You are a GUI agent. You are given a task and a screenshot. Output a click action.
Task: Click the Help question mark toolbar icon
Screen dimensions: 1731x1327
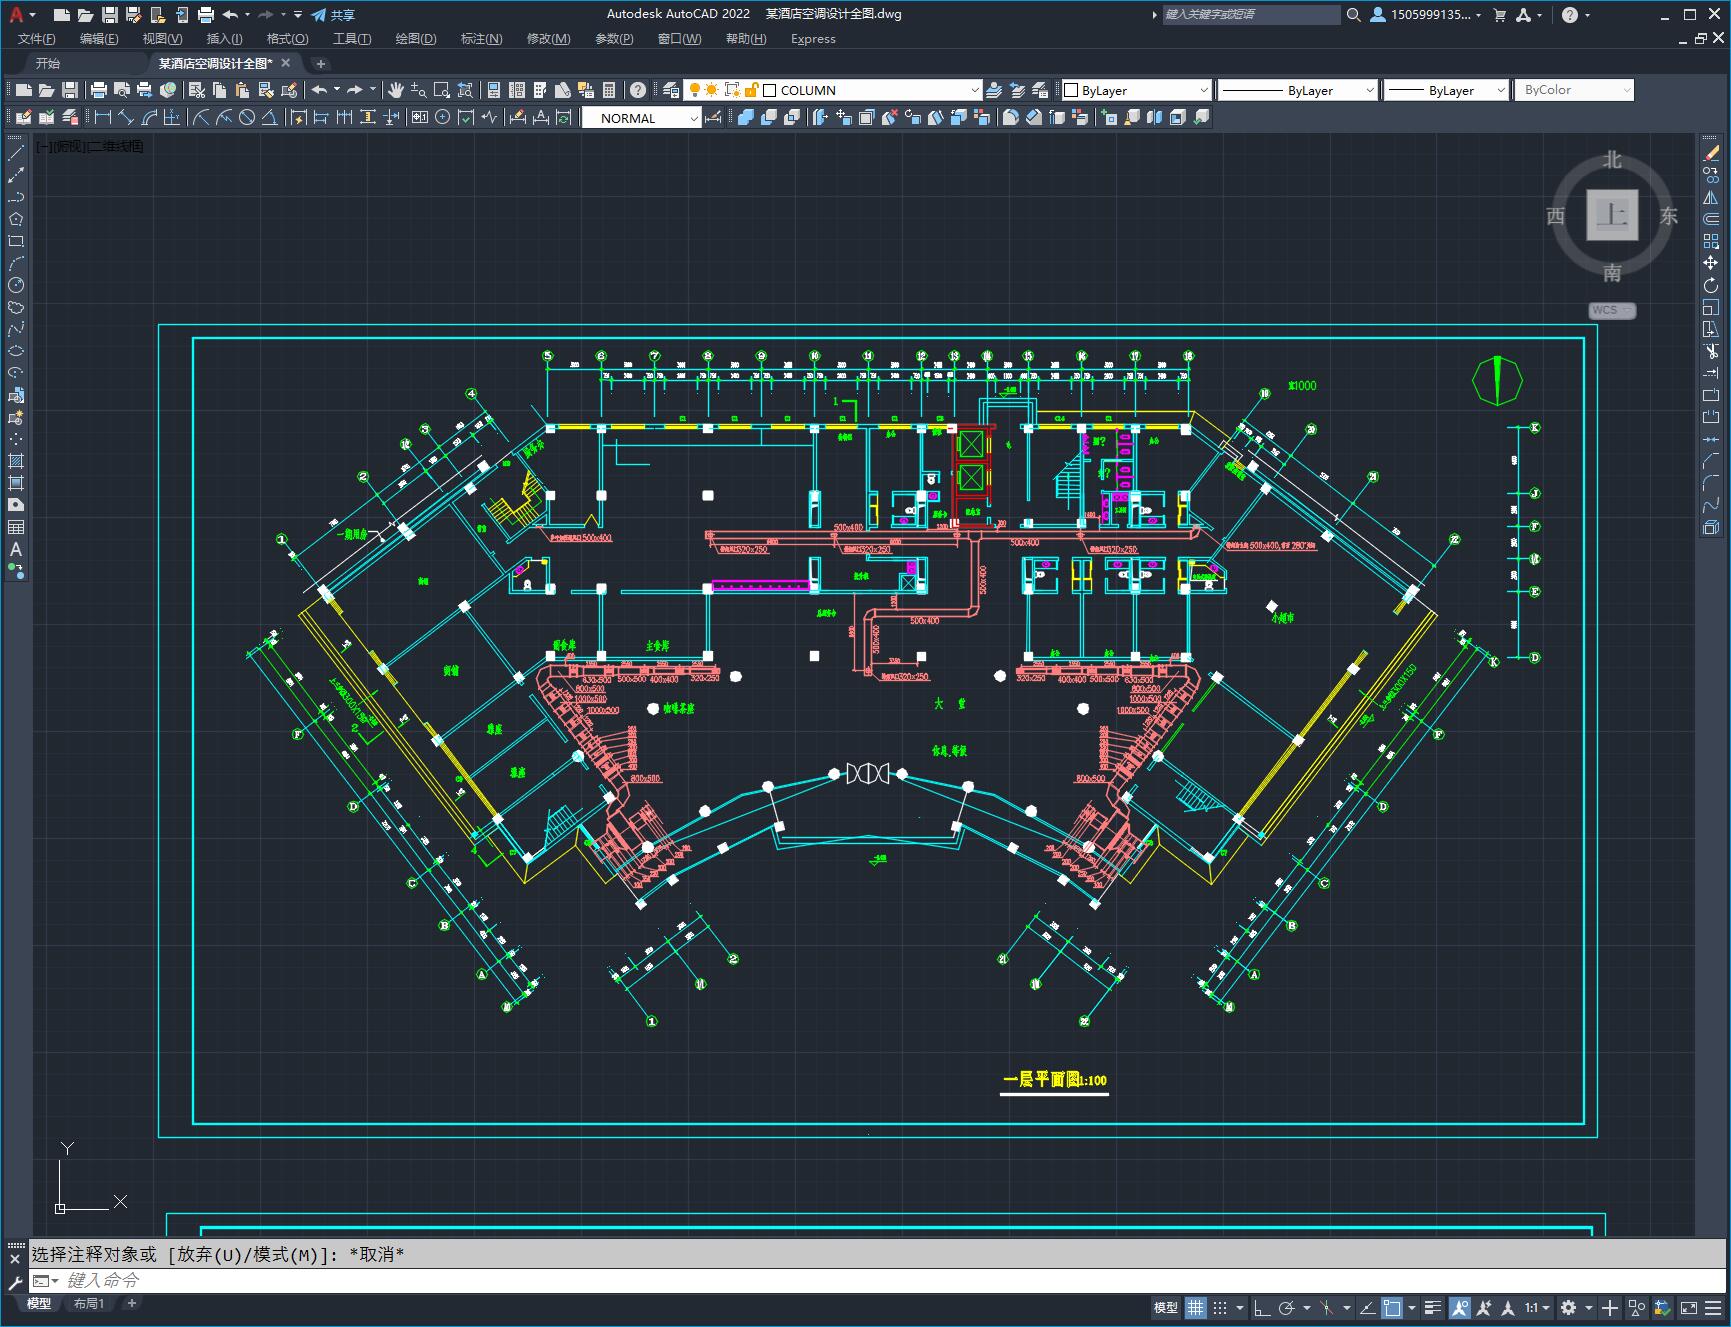click(638, 90)
